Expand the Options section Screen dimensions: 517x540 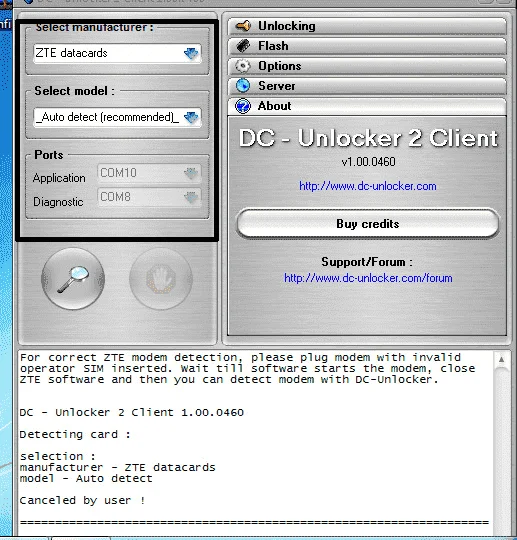(367, 66)
